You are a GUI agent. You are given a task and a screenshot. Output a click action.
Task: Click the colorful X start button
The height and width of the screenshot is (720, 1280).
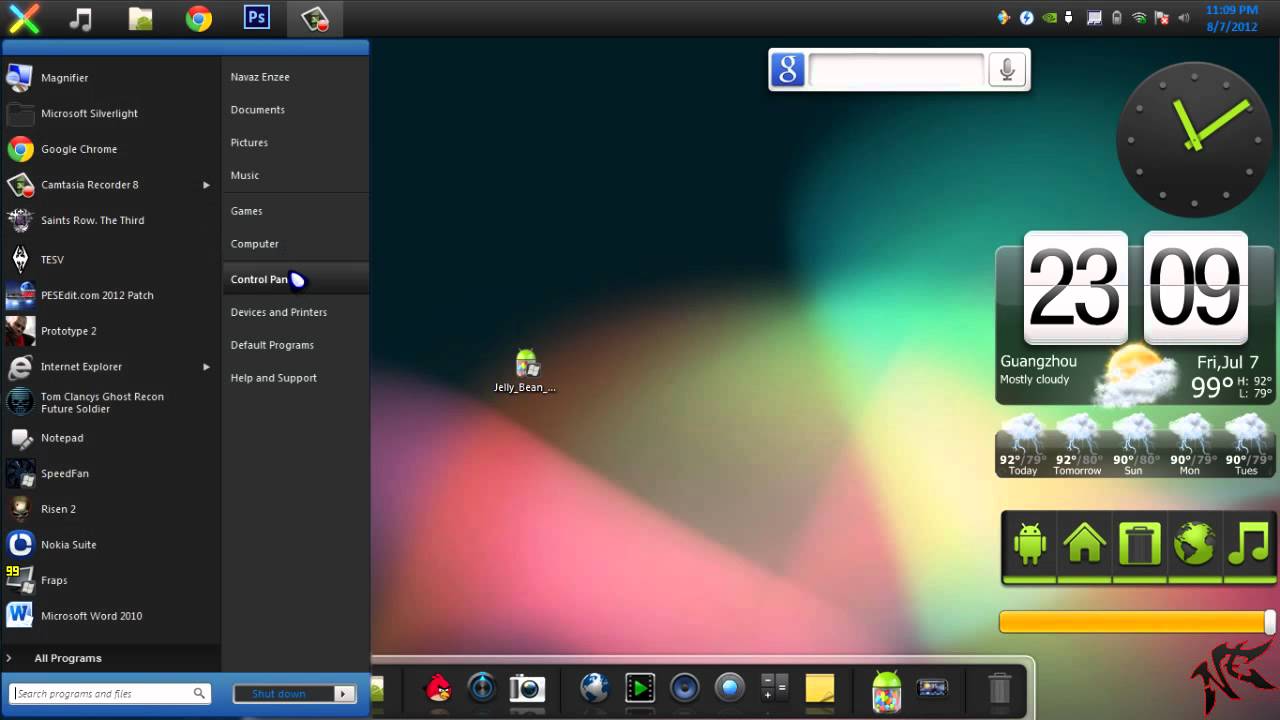[x=23, y=18]
